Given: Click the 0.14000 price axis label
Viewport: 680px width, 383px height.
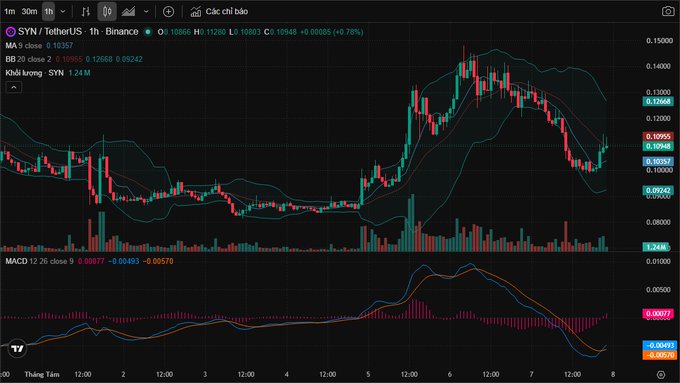Looking at the screenshot, I should click(659, 66).
